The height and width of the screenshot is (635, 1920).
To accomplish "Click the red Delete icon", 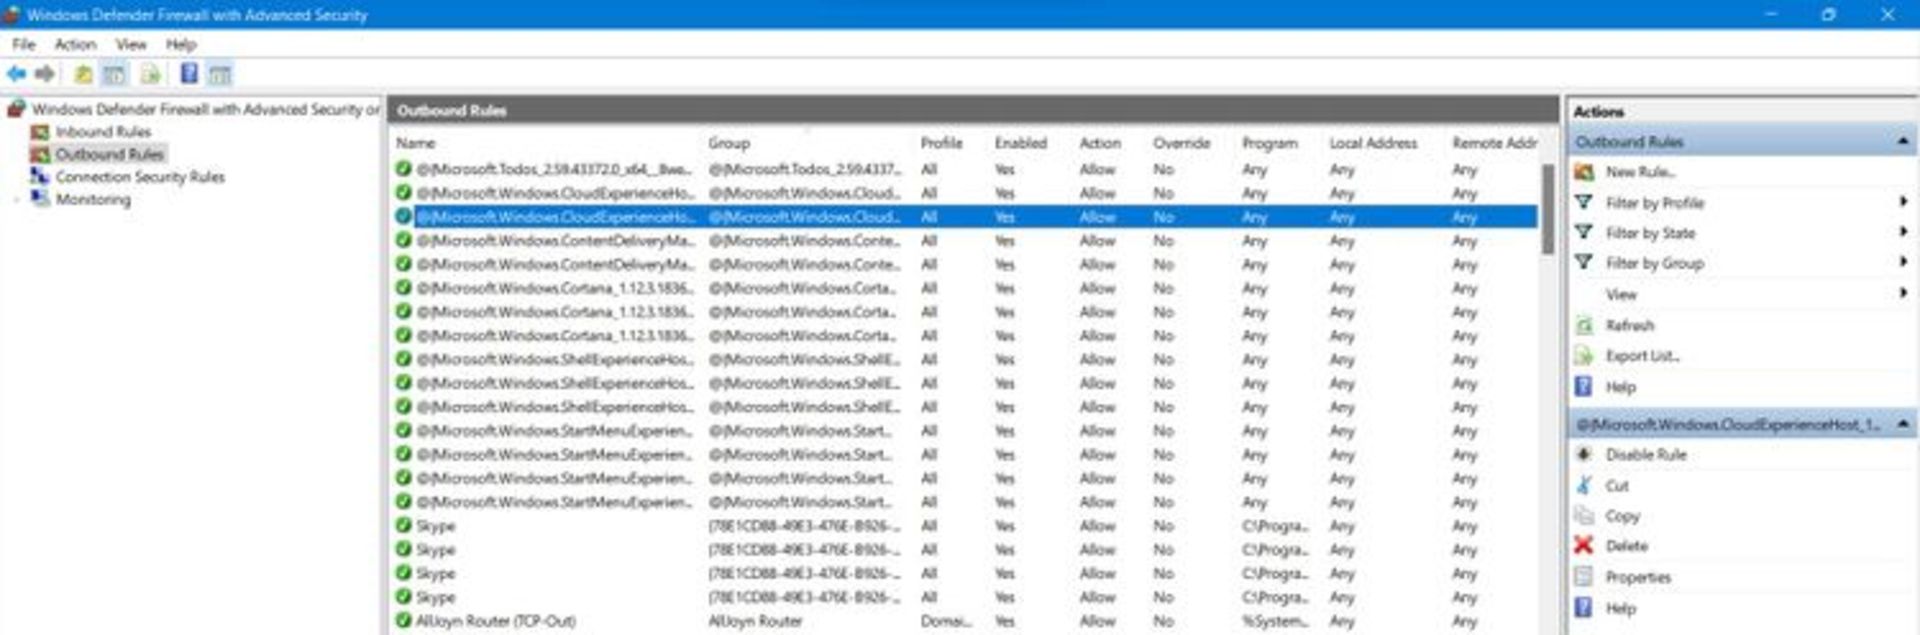I will 1583,546.
